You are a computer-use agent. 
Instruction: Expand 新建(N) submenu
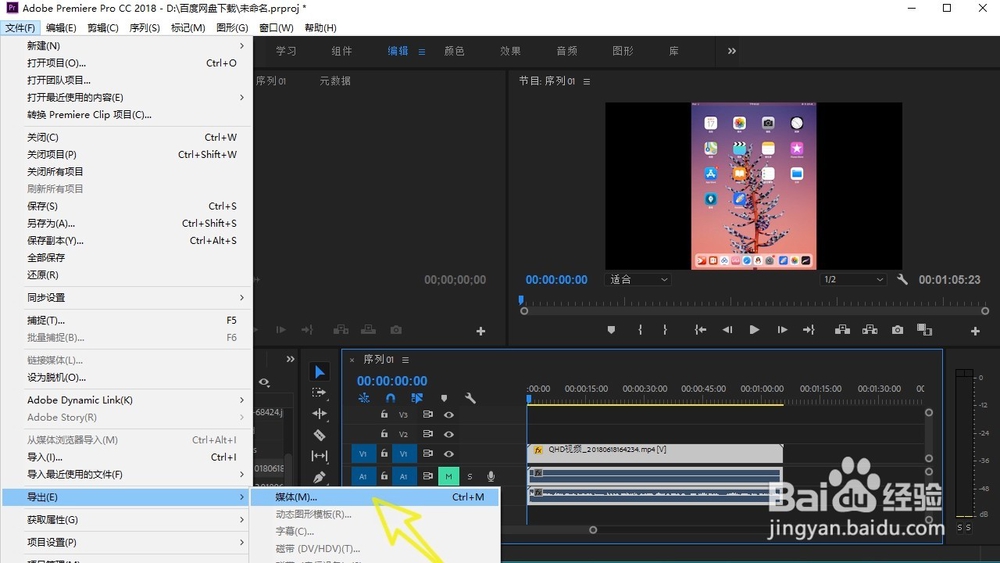(x=128, y=46)
